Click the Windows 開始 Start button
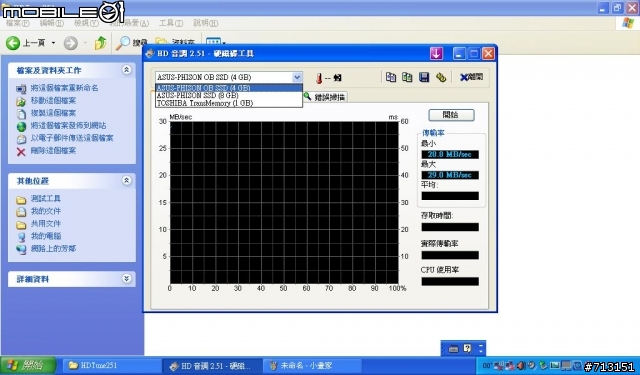The image size is (640, 375). pos(28,365)
